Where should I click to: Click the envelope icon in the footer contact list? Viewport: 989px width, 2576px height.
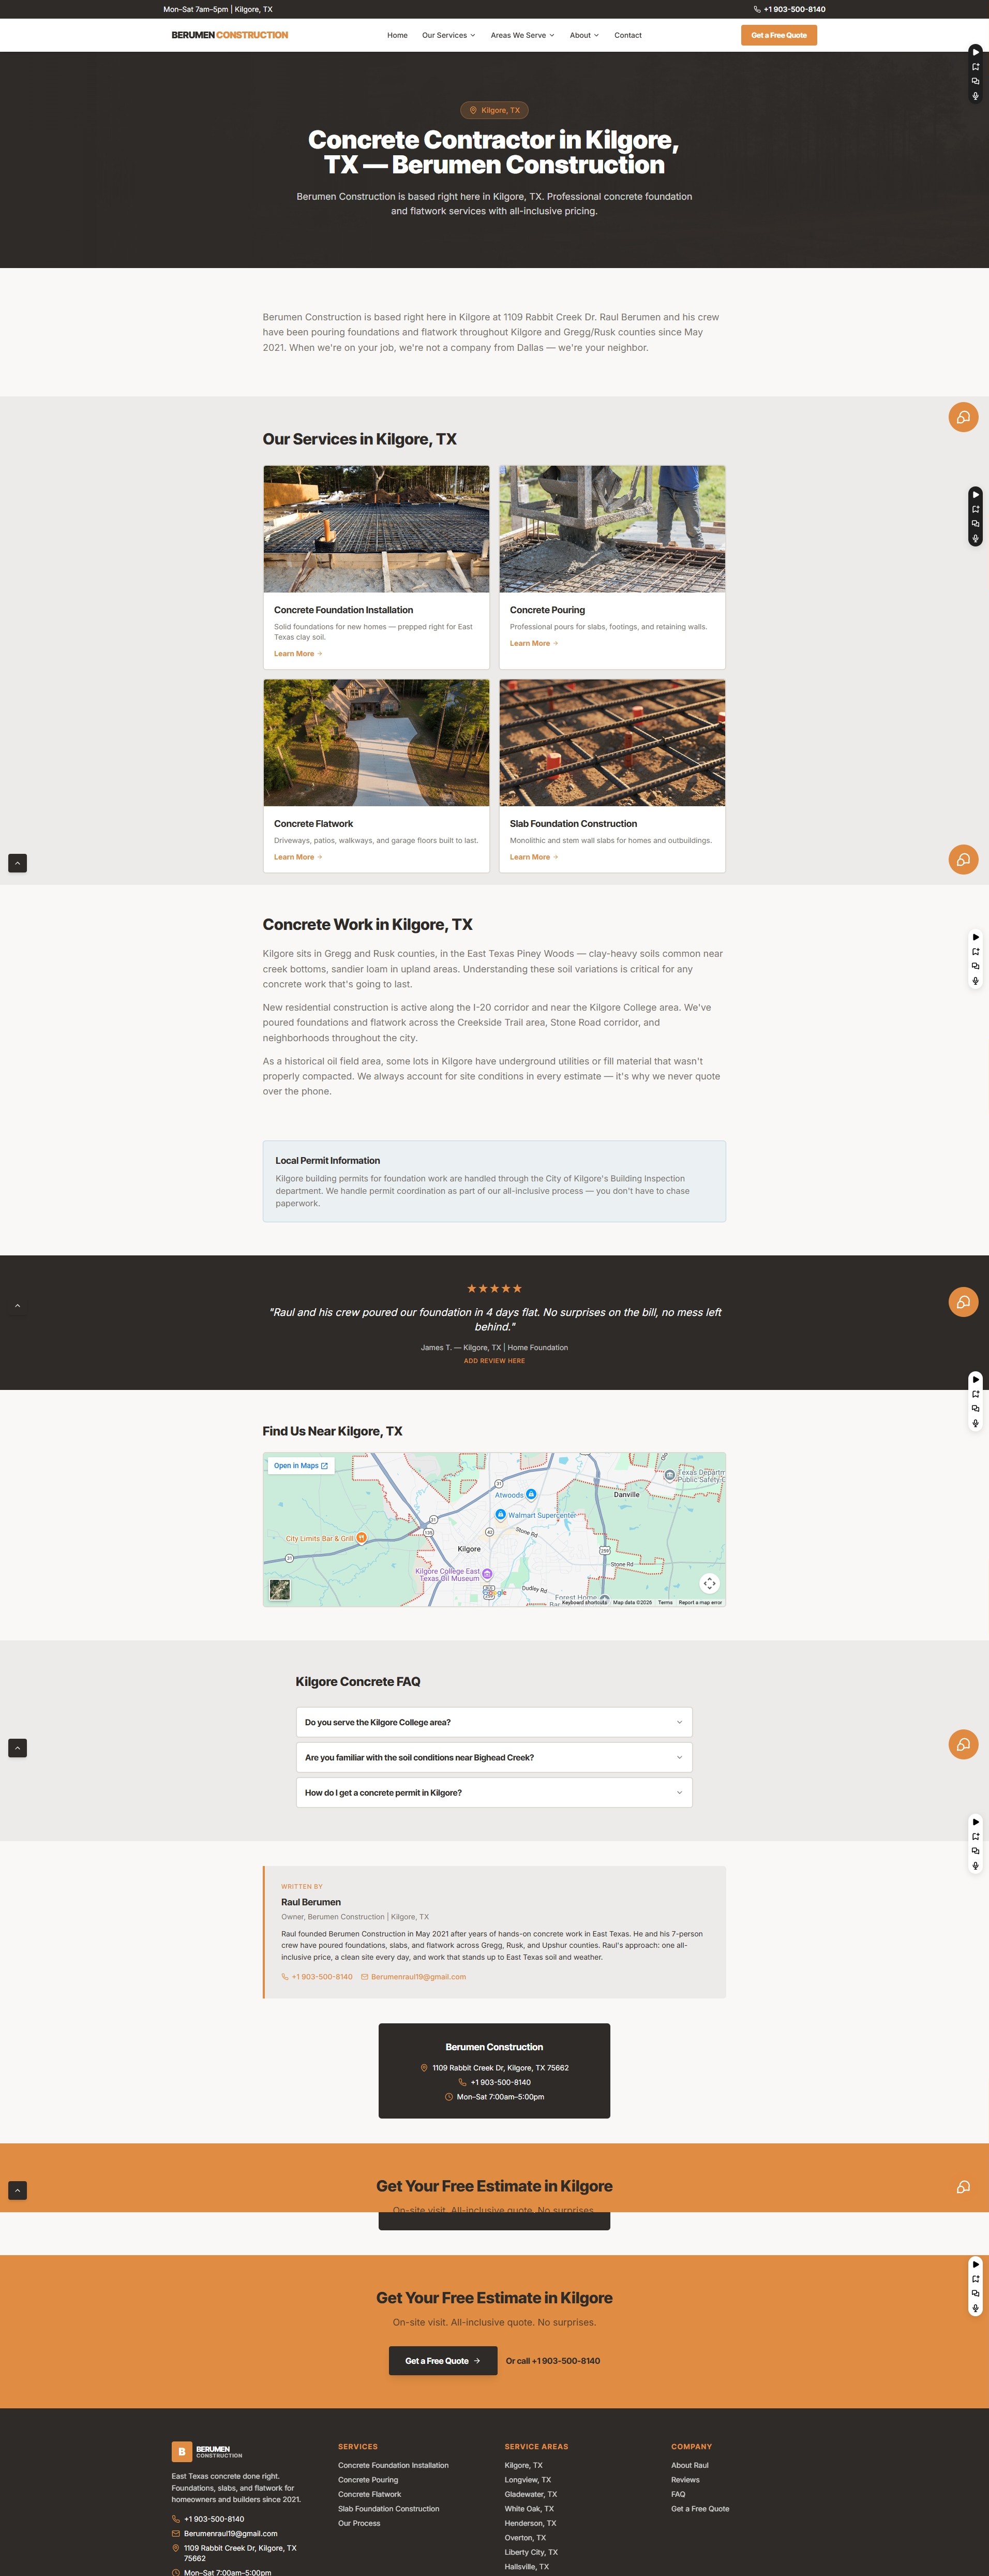coord(176,2533)
